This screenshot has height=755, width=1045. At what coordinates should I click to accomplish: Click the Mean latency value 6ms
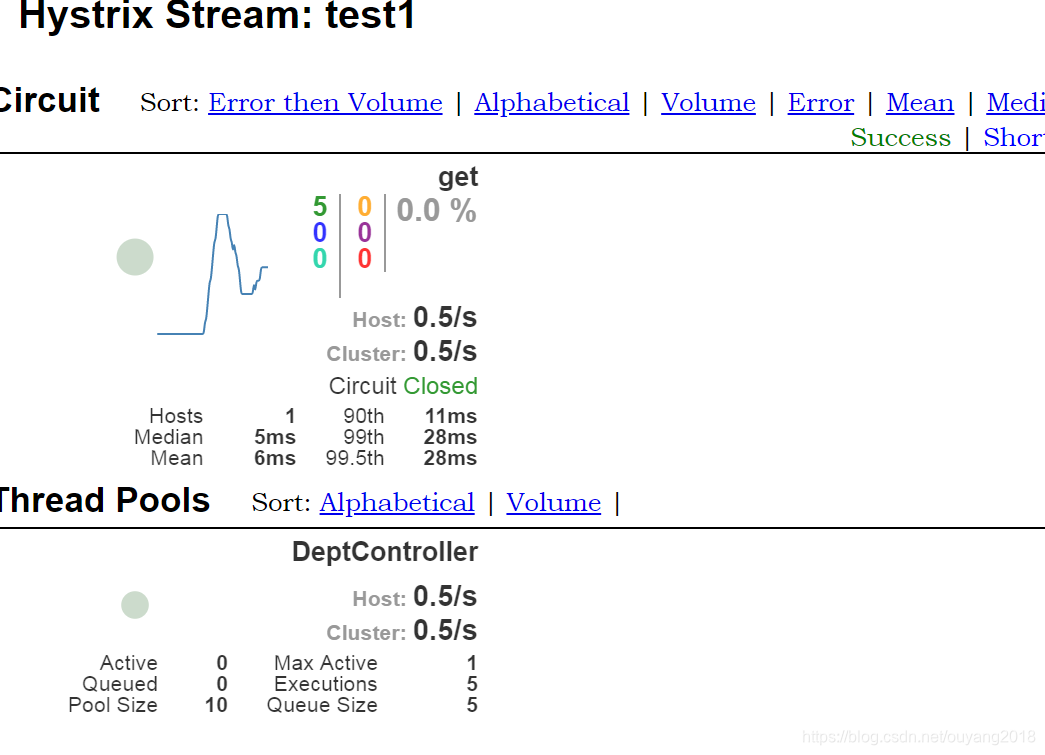(275, 458)
